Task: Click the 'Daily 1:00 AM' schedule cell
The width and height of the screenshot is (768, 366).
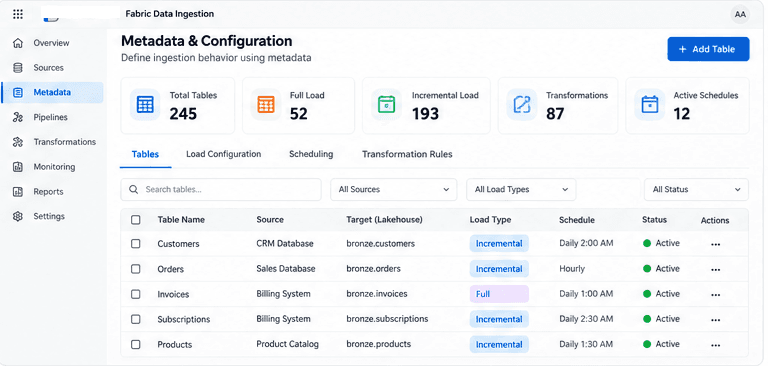Action: click(x=586, y=294)
